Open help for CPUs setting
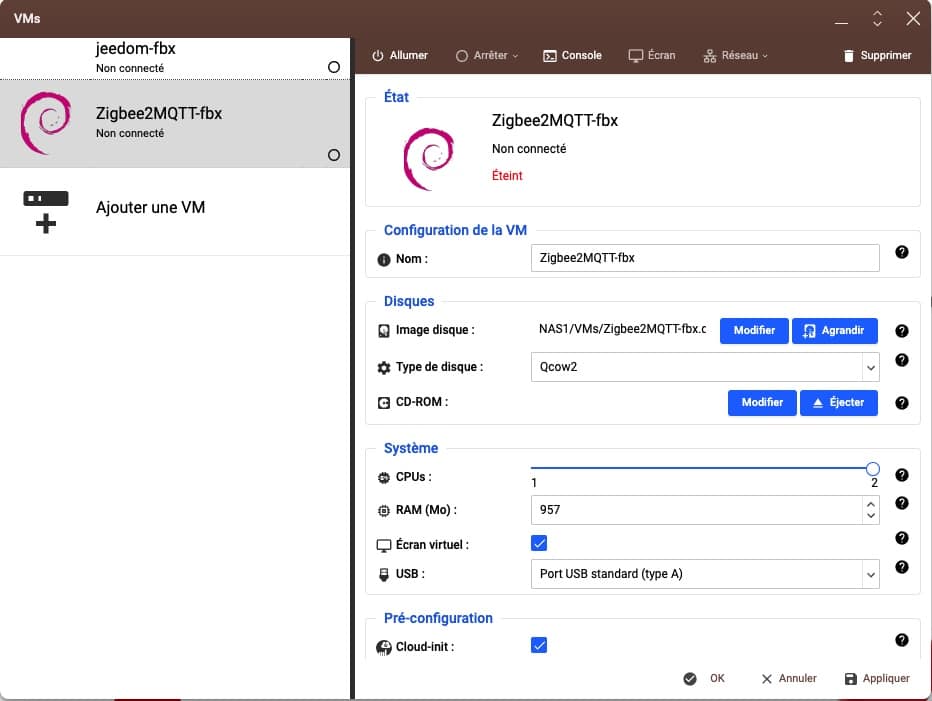This screenshot has width=932, height=701. click(x=902, y=475)
